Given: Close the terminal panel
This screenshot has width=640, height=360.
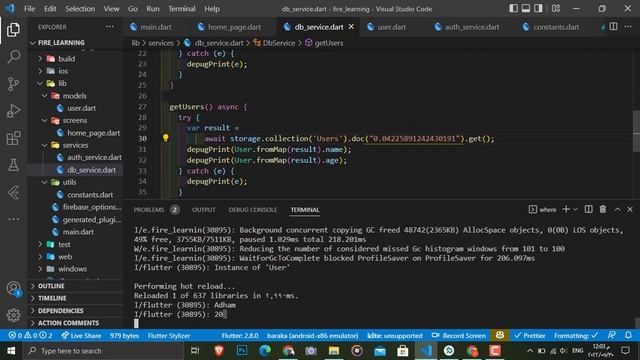Looking at the screenshot, I should [630, 209].
